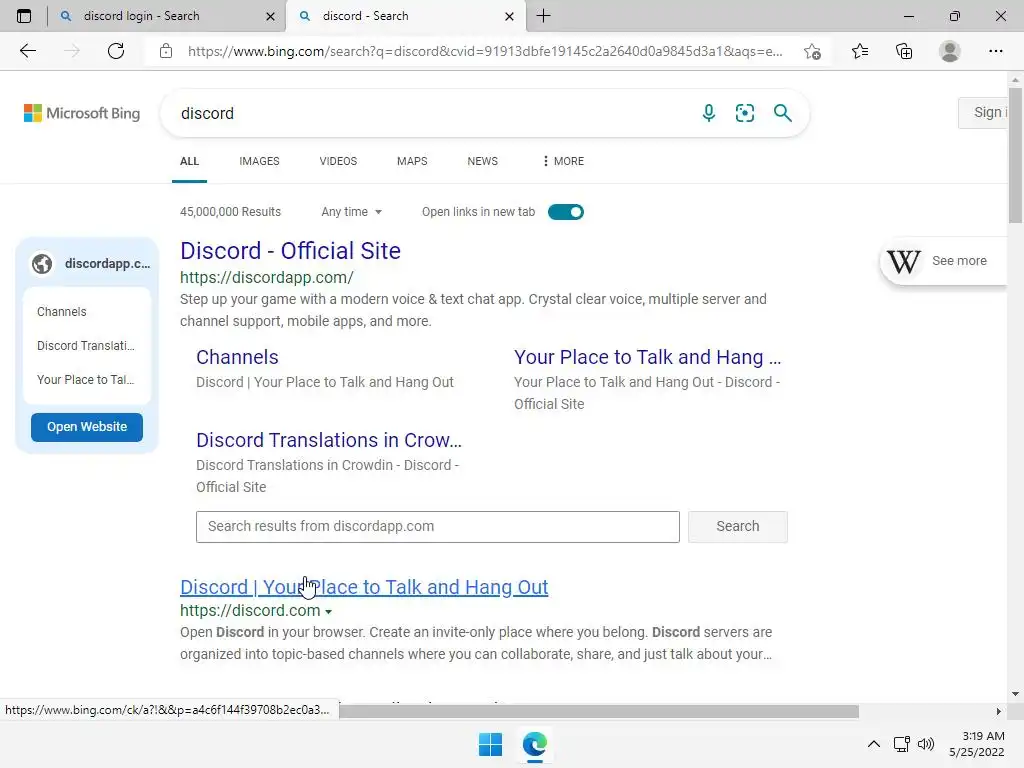Open 'Discord Translations in Crow...' sublink
1024x768 pixels.
(x=328, y=440)
